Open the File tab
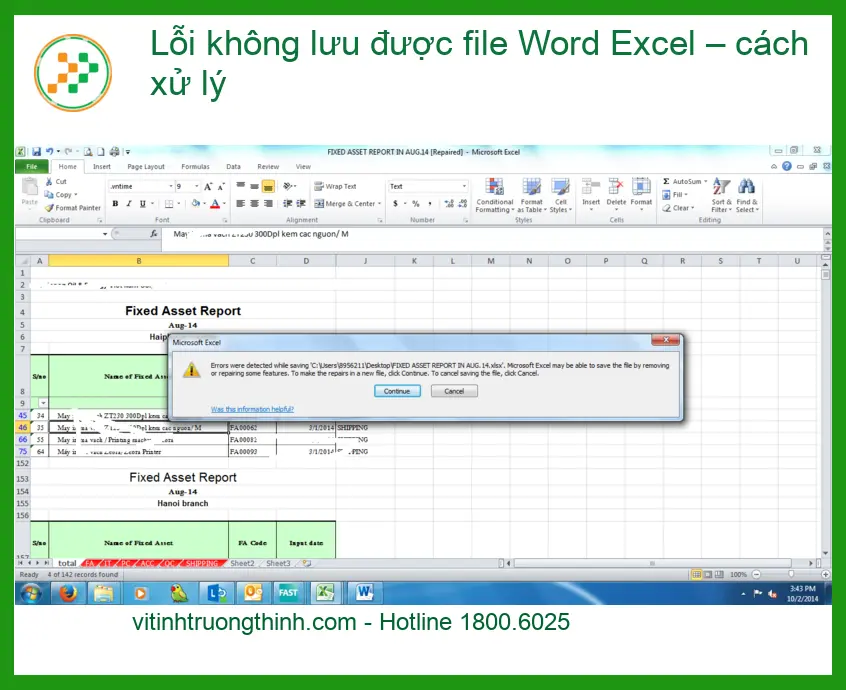The width and height of the screenshot is (846, 690). [x=32, y=167]
